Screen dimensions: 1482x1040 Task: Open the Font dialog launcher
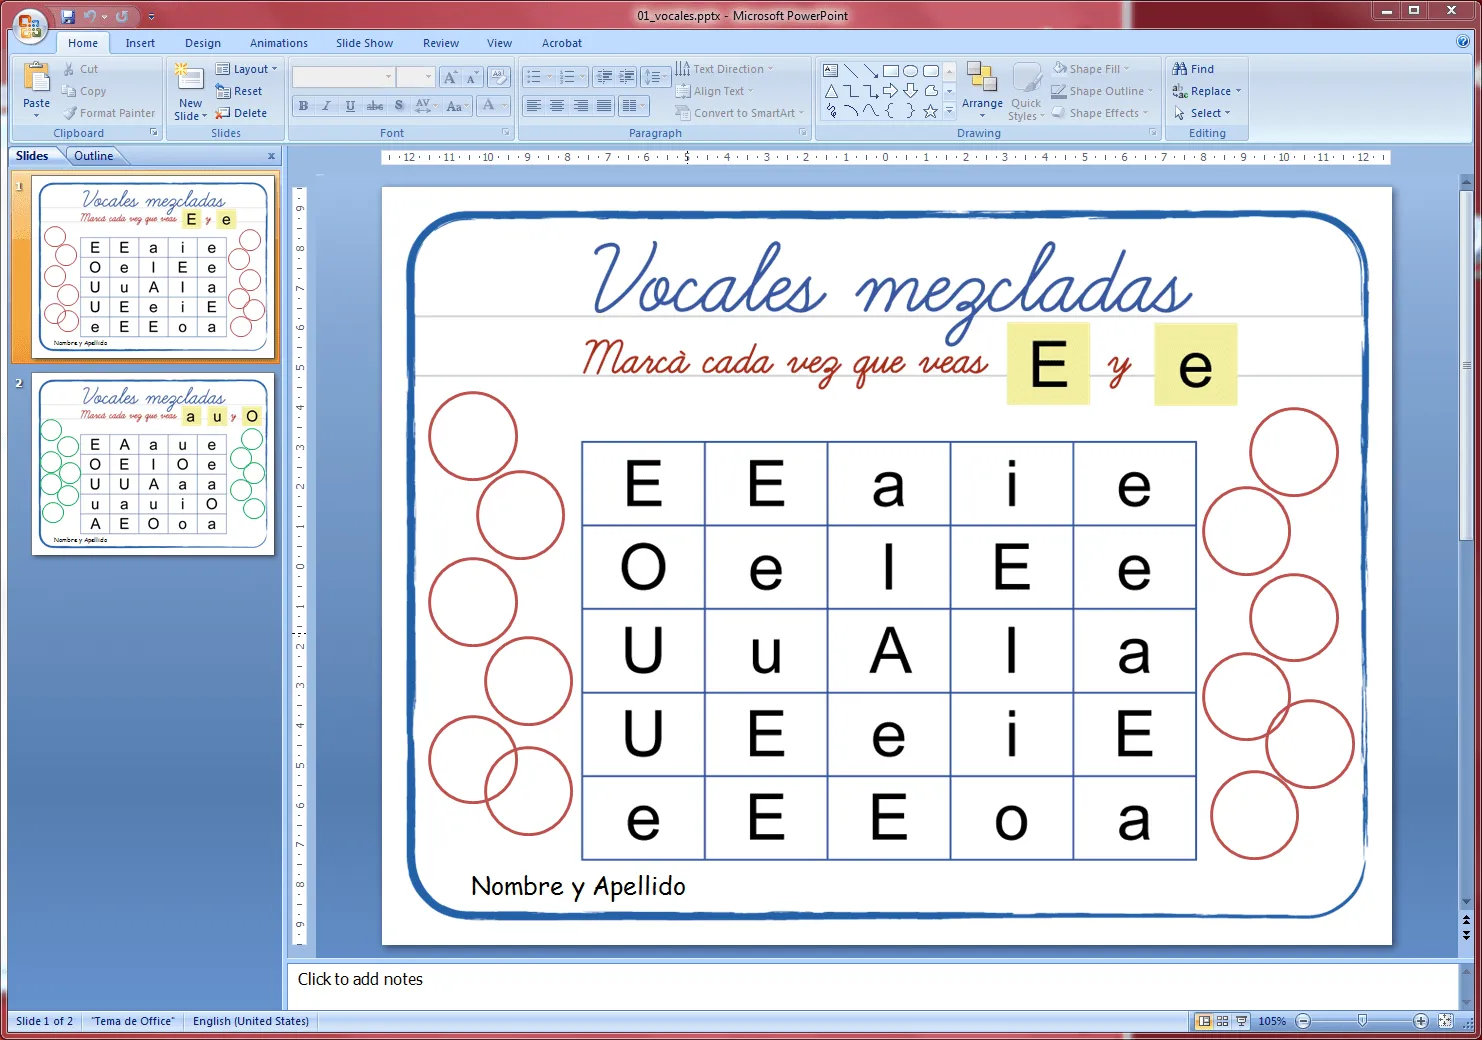click(505, 133)
